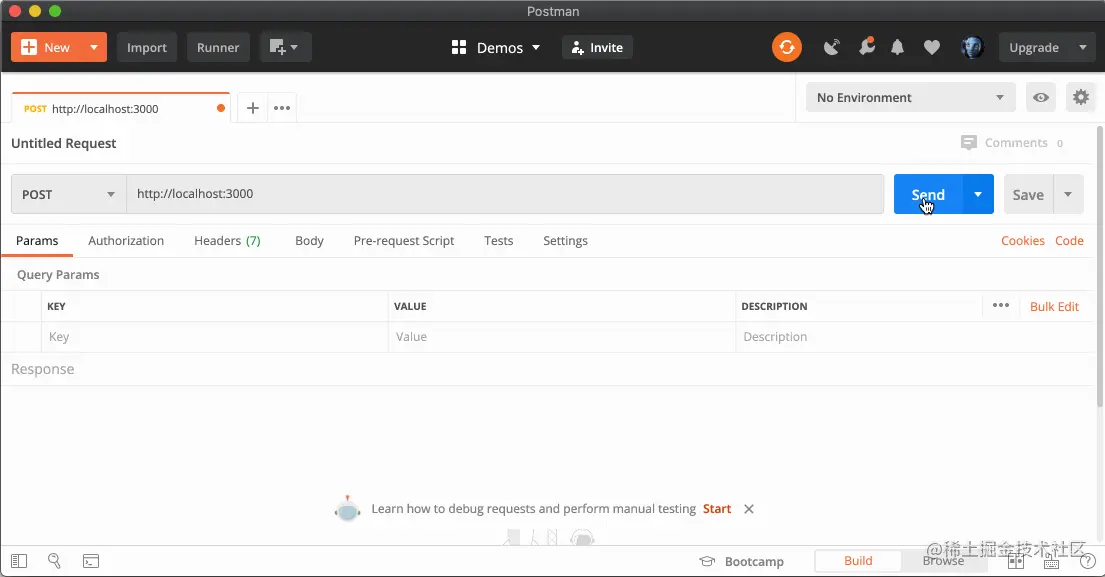Click the orange sync icon
The height and width of the screenshot is (577, 1105).
tap(786, 47)
